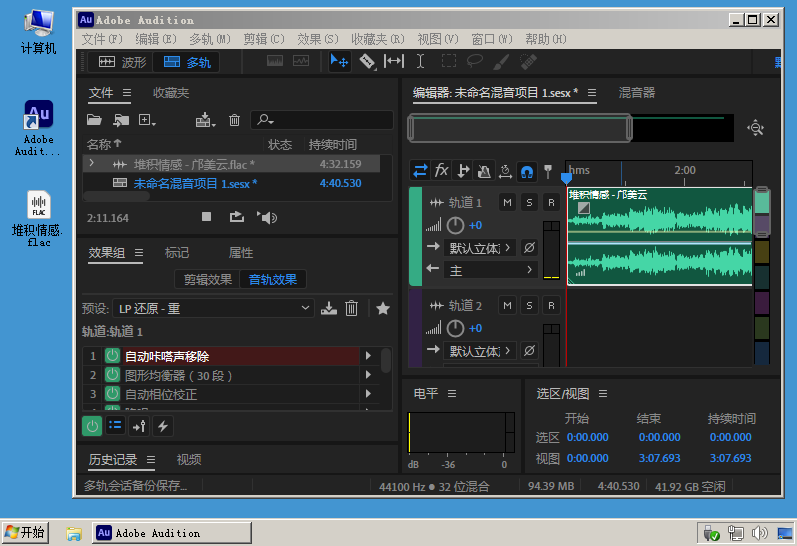Adjust Track 2 volume knob
Viewport: 797px width, 546px height.
pos(455,328)
